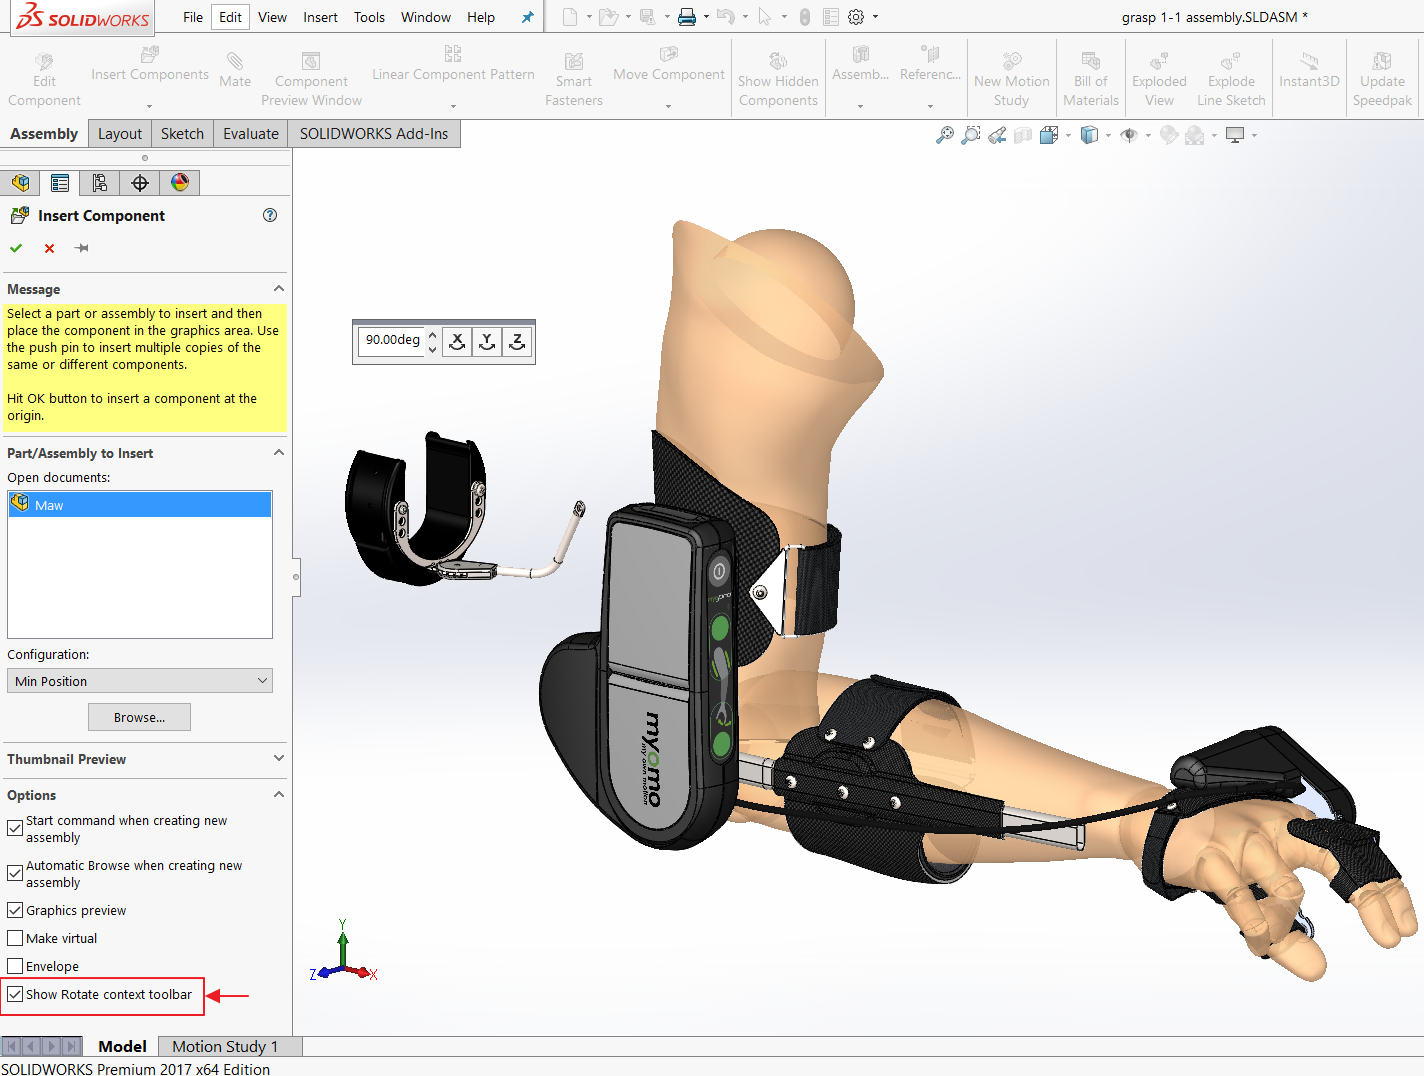
Task: Open the ConfigurationManager panel tab icon
Action: 100,182
